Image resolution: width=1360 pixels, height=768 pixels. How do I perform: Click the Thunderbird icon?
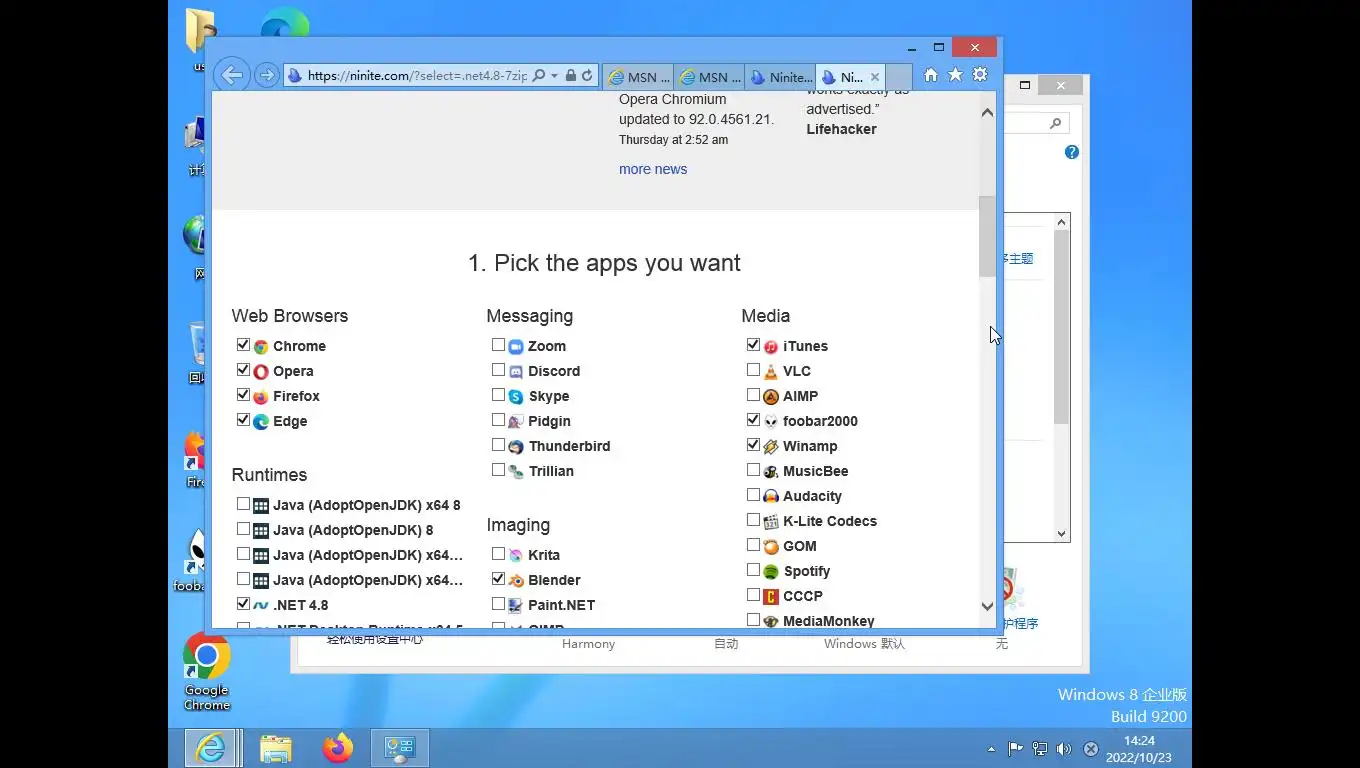(516, 446)
